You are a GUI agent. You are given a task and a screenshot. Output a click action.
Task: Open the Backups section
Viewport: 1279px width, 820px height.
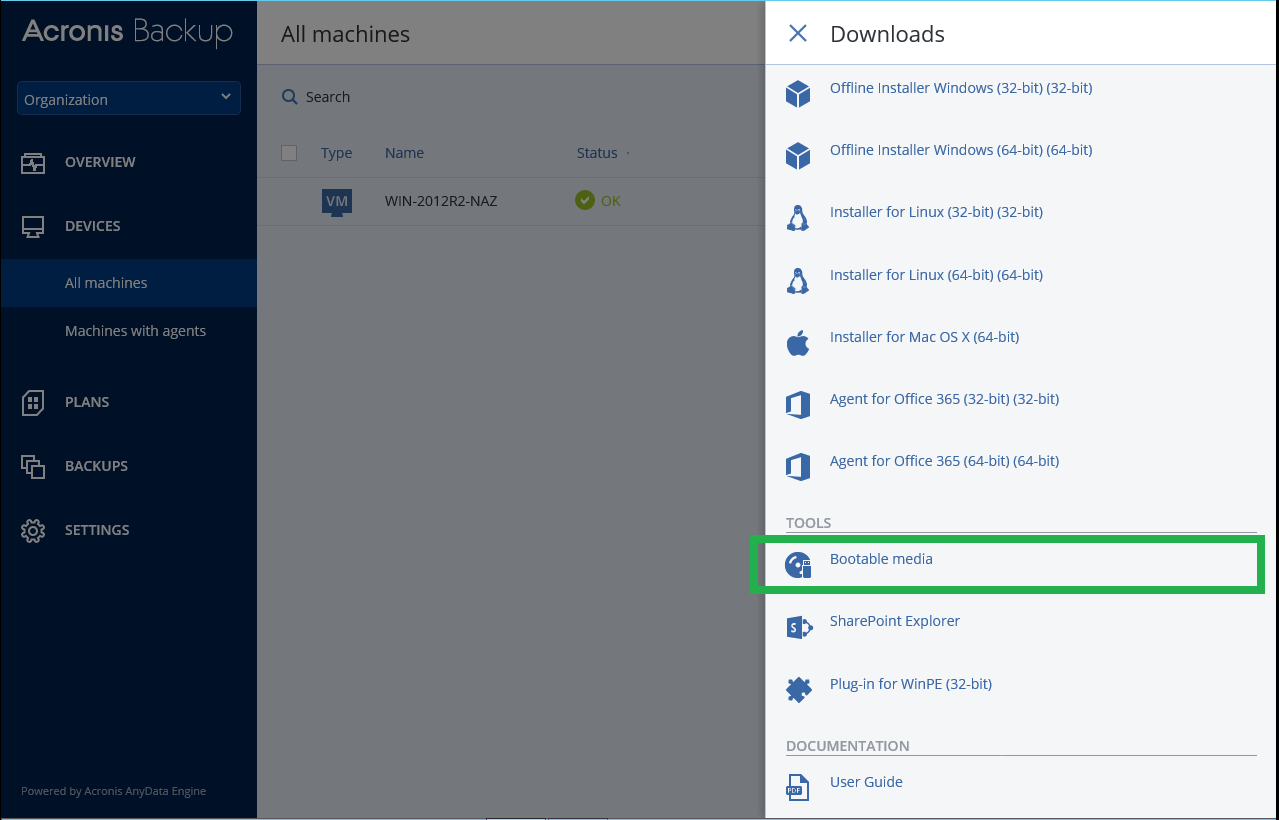tap(96, 466)
